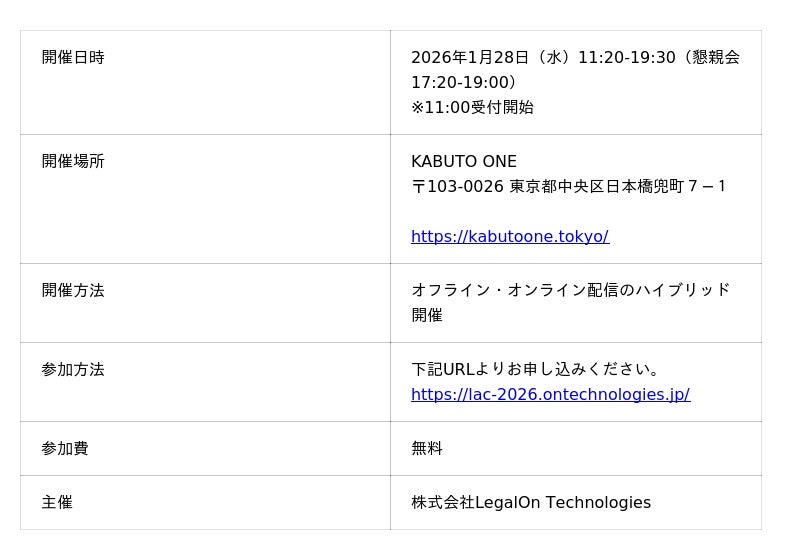Image resolution: width=800 pixels, height=560 pixels.
Task: Open the lac-2026.ontechnologies.jp registration link
Action: [x=550, y=395]
